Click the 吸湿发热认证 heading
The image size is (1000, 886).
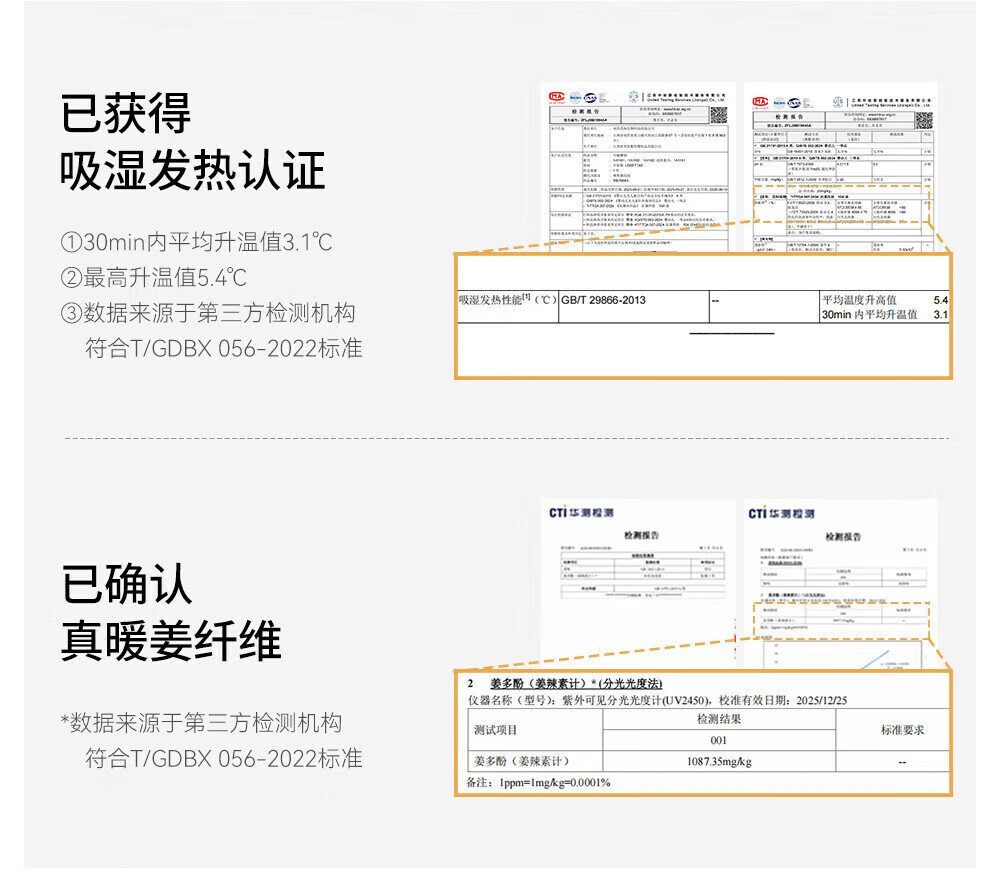point(193,171)
